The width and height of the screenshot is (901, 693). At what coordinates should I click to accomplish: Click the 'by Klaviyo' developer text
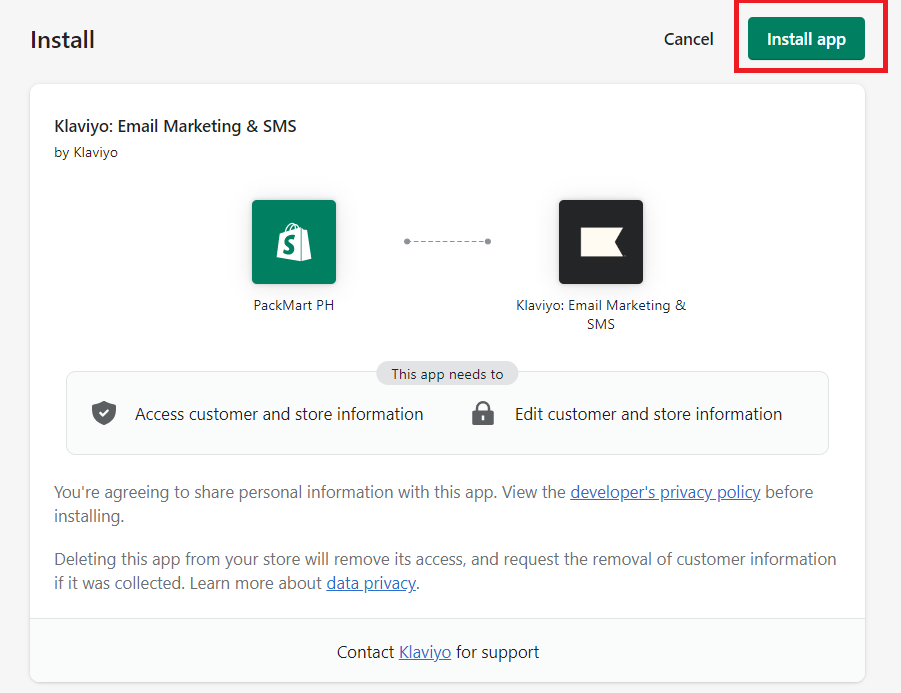pos(86,152)
